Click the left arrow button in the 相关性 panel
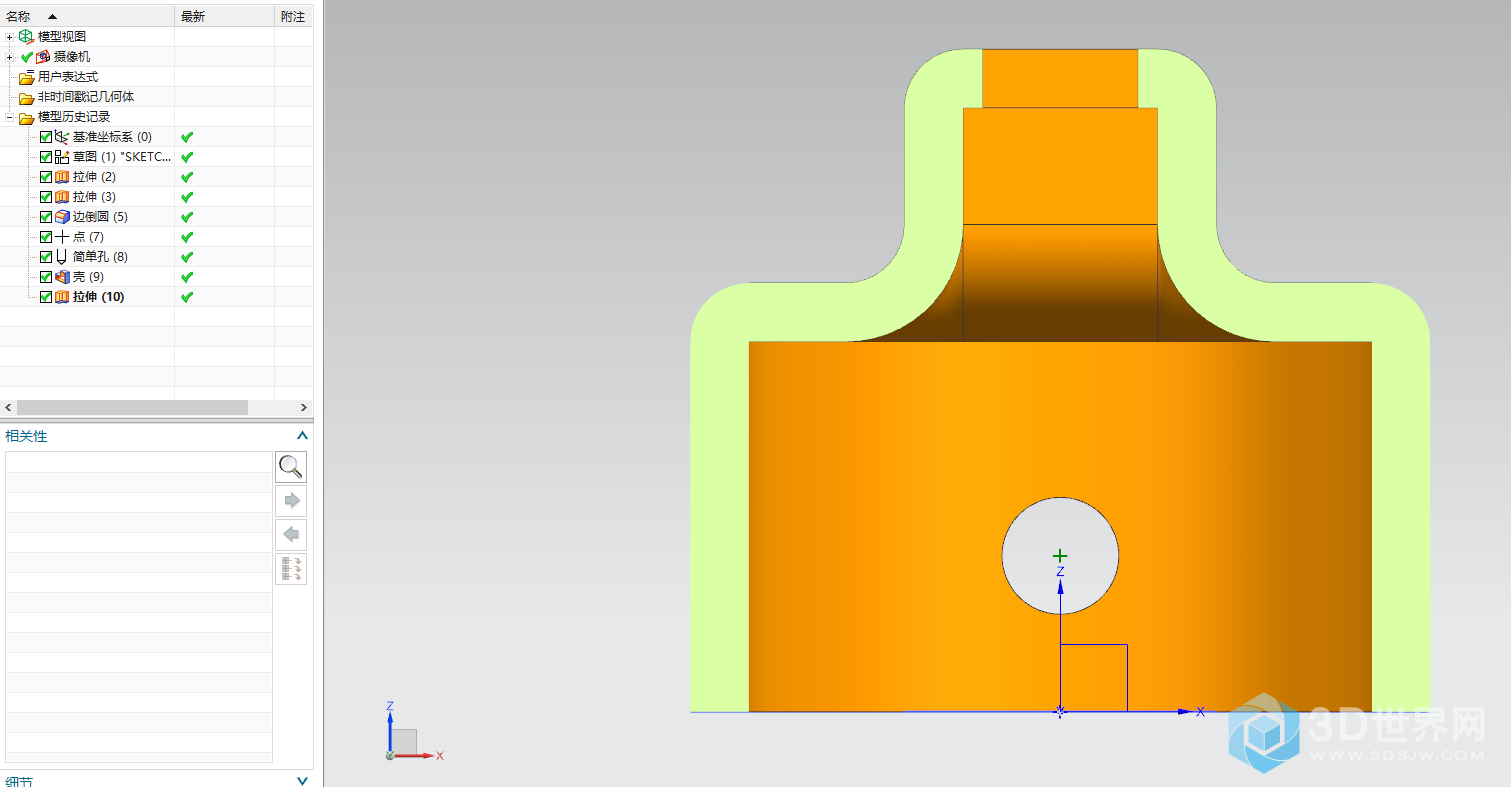 tap(291, 535)
